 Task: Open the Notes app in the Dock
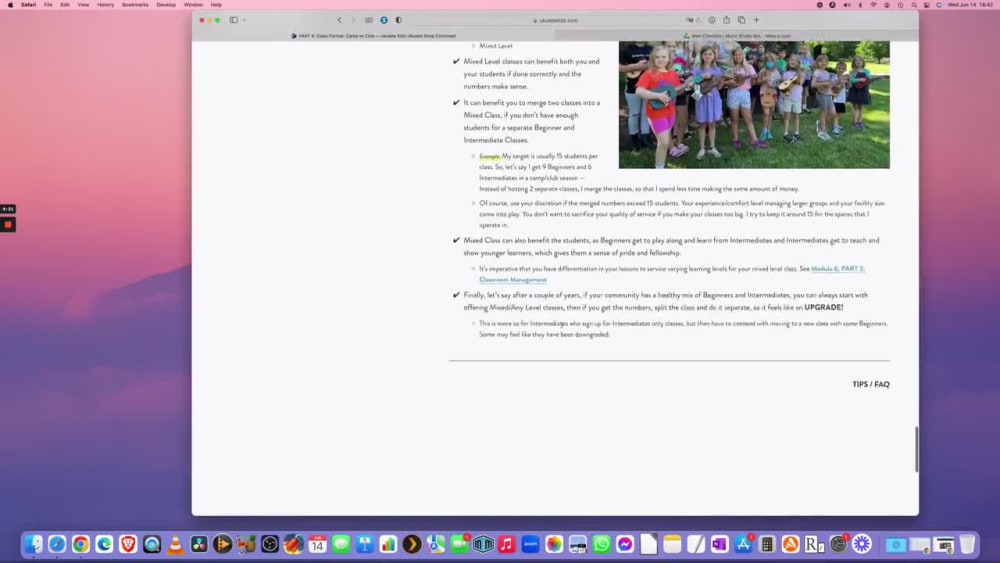[672, 544]
